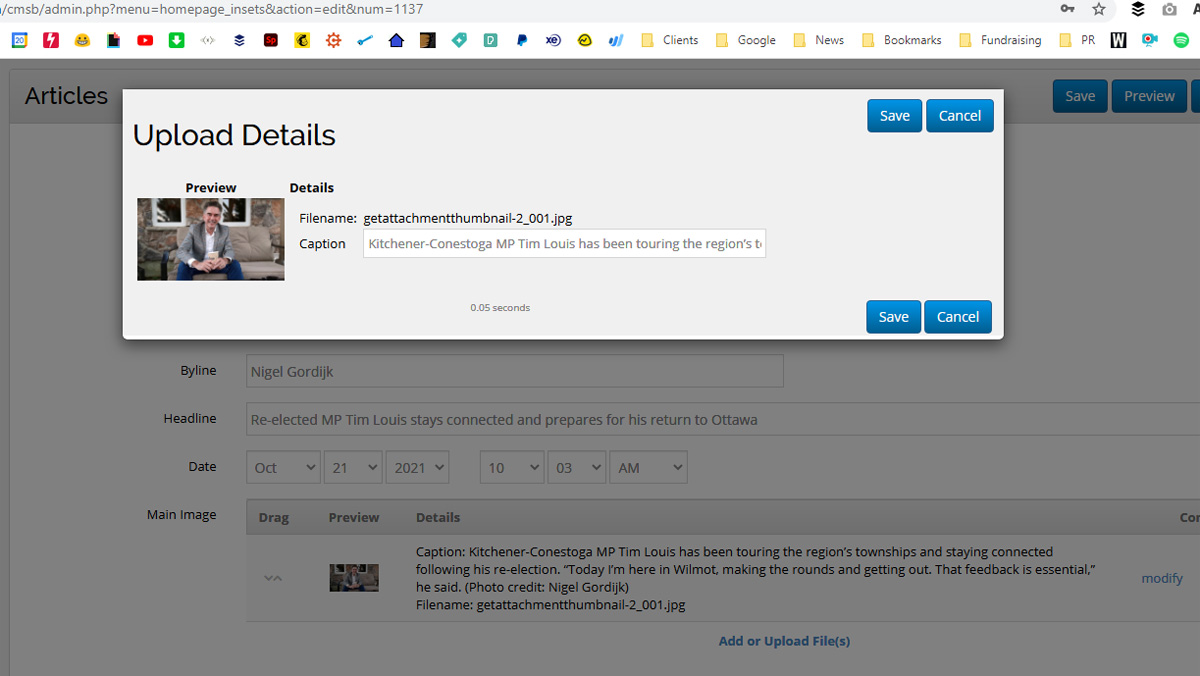Click the large preview photo in Upload Details
1200x676 pixels.
211,239
